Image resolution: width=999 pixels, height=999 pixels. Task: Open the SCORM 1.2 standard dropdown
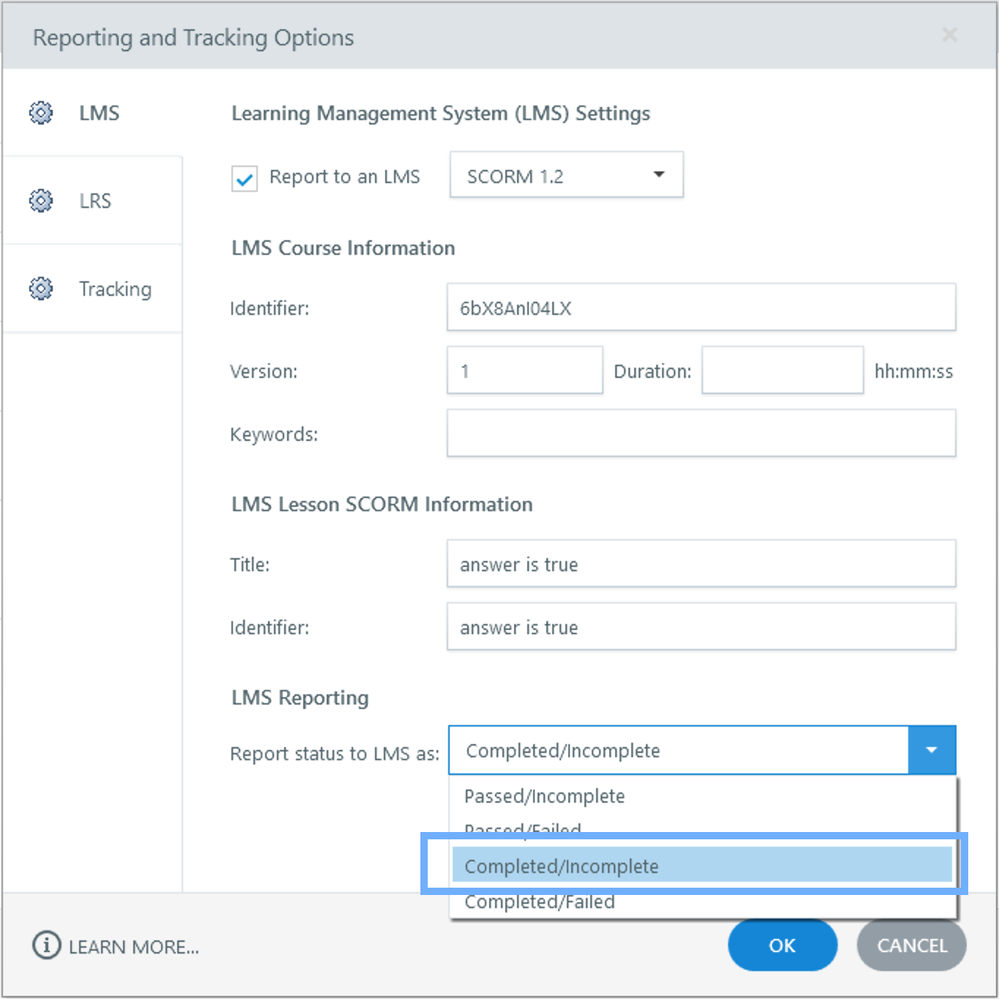[x=566, y=176]
